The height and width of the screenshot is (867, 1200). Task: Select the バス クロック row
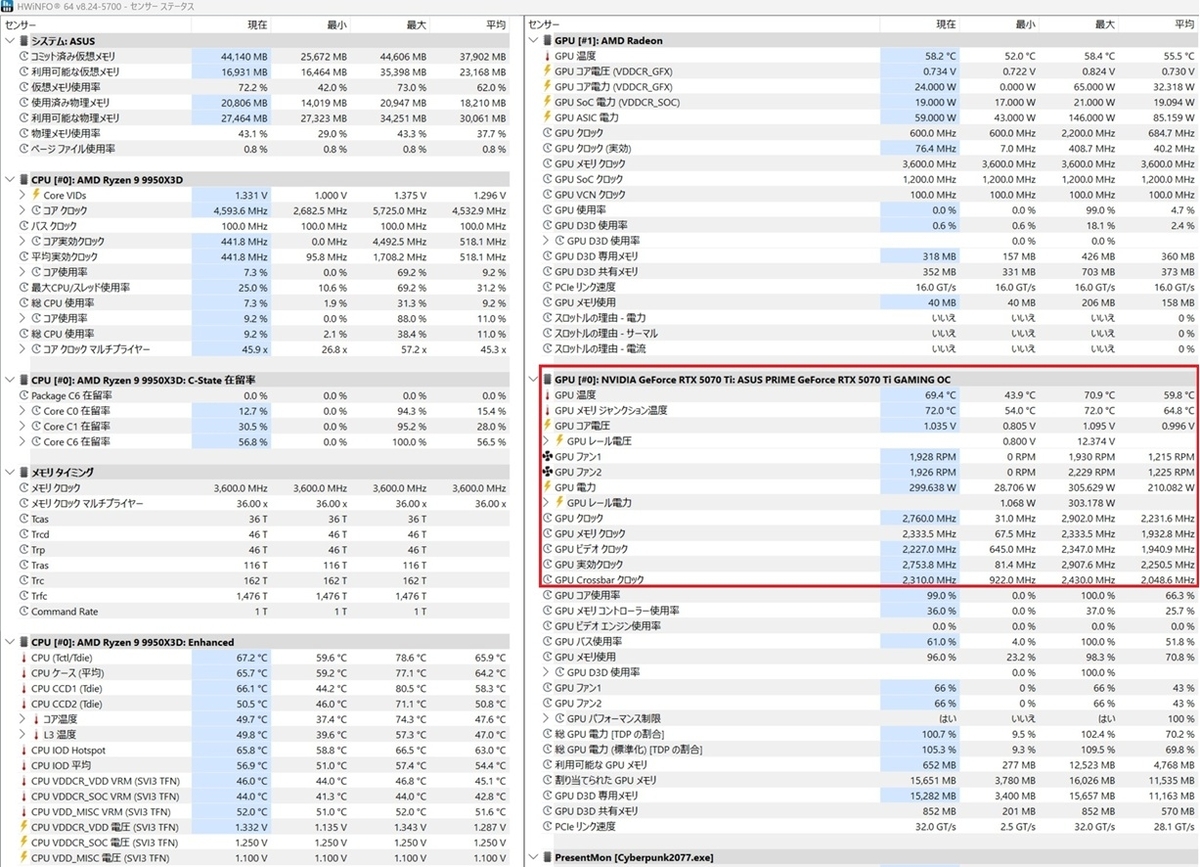[259, 226]
